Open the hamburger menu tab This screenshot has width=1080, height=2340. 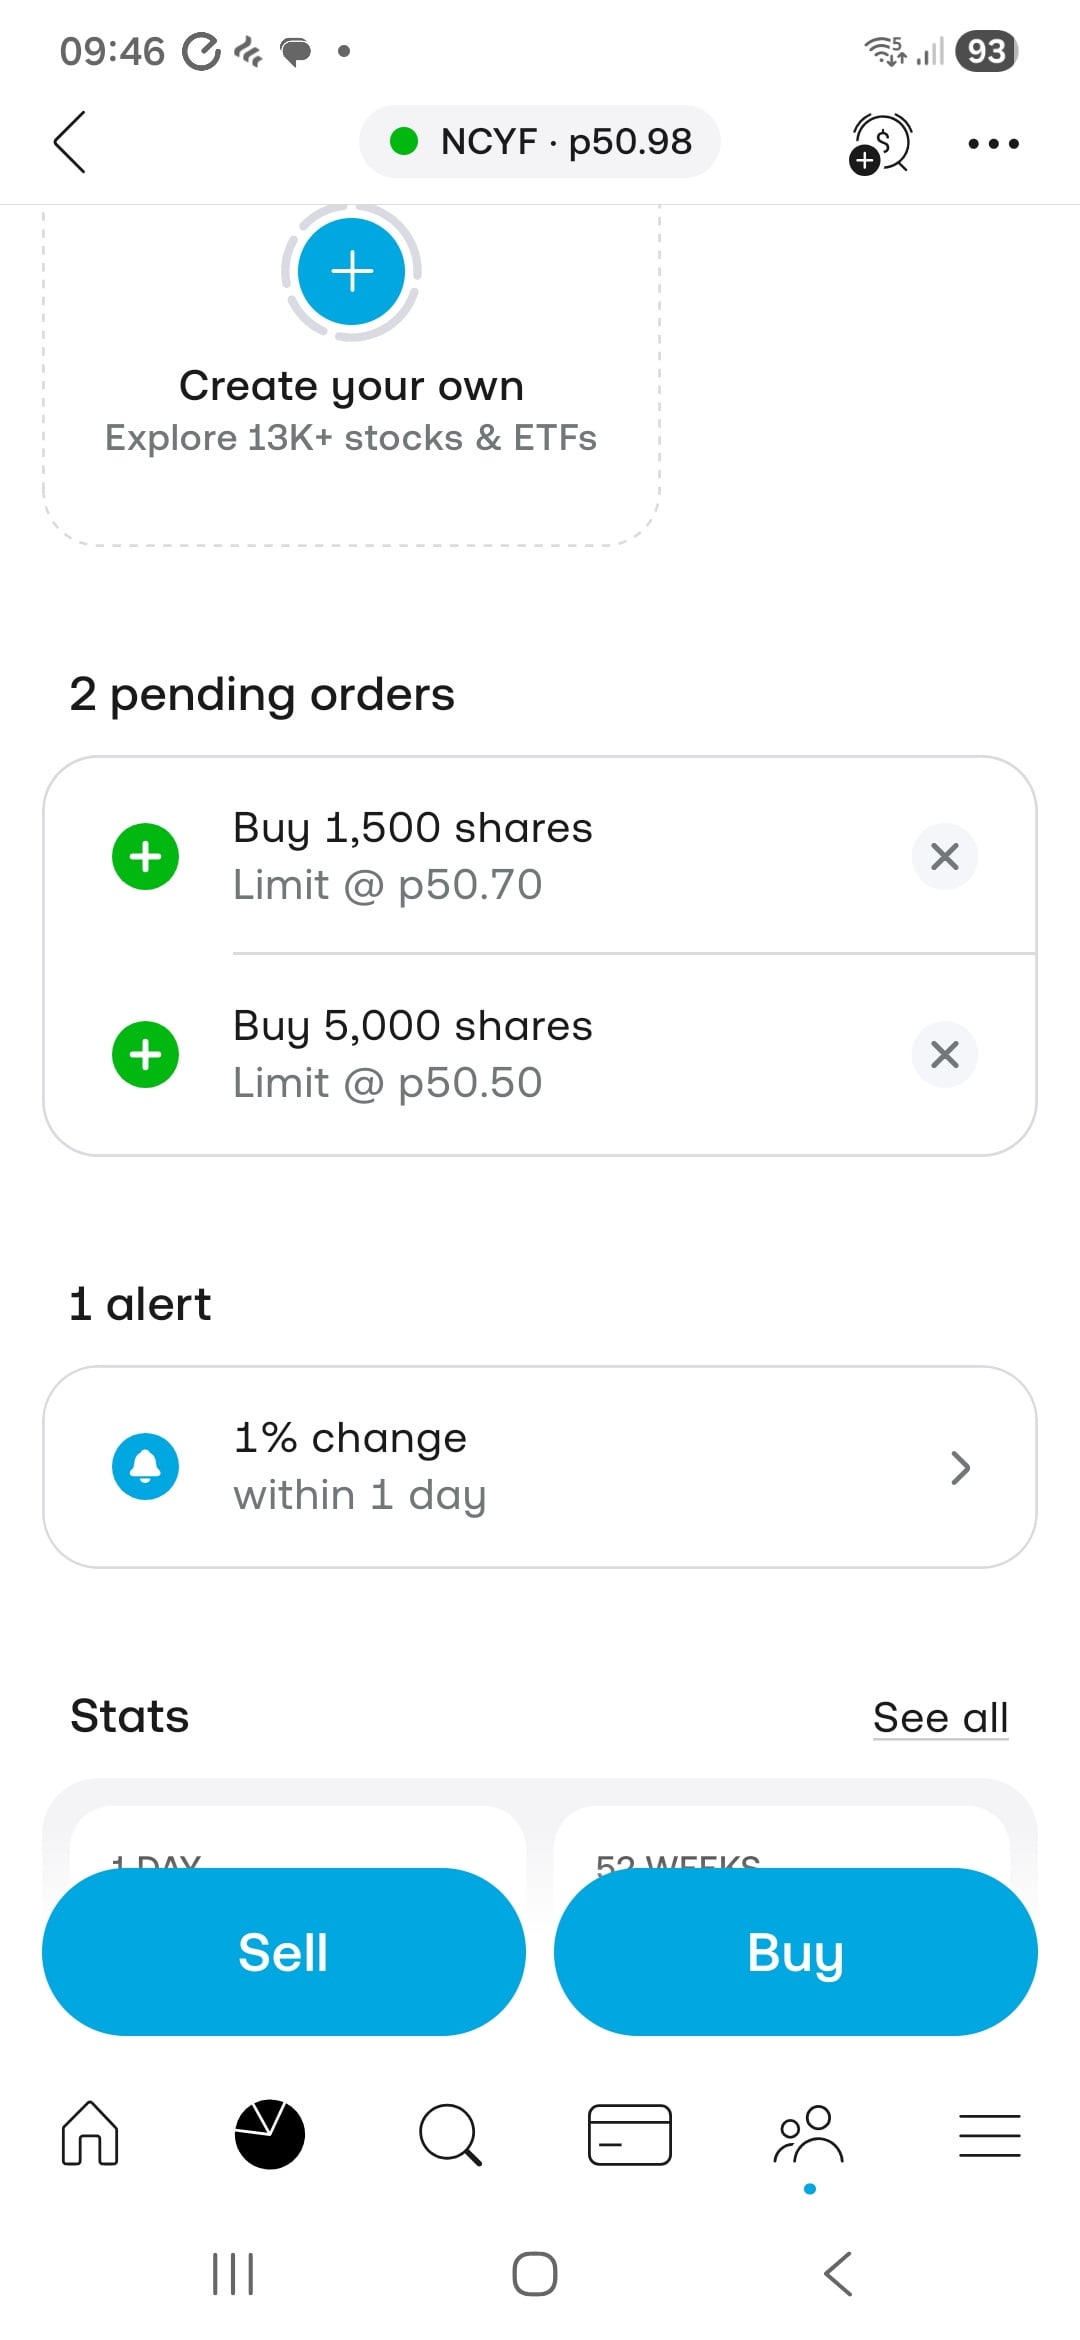coord(990,2134)
